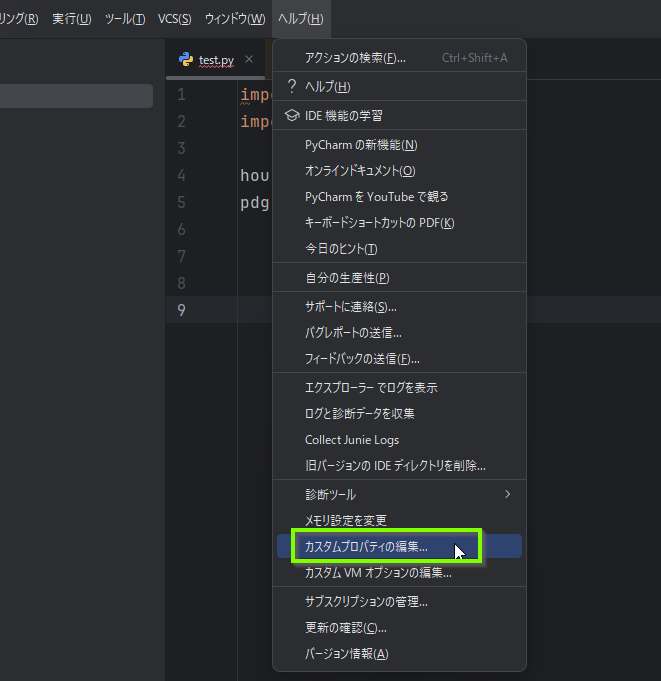661x681 pixels.
Task: Select メモリ設定を変更
Action: 399,520
